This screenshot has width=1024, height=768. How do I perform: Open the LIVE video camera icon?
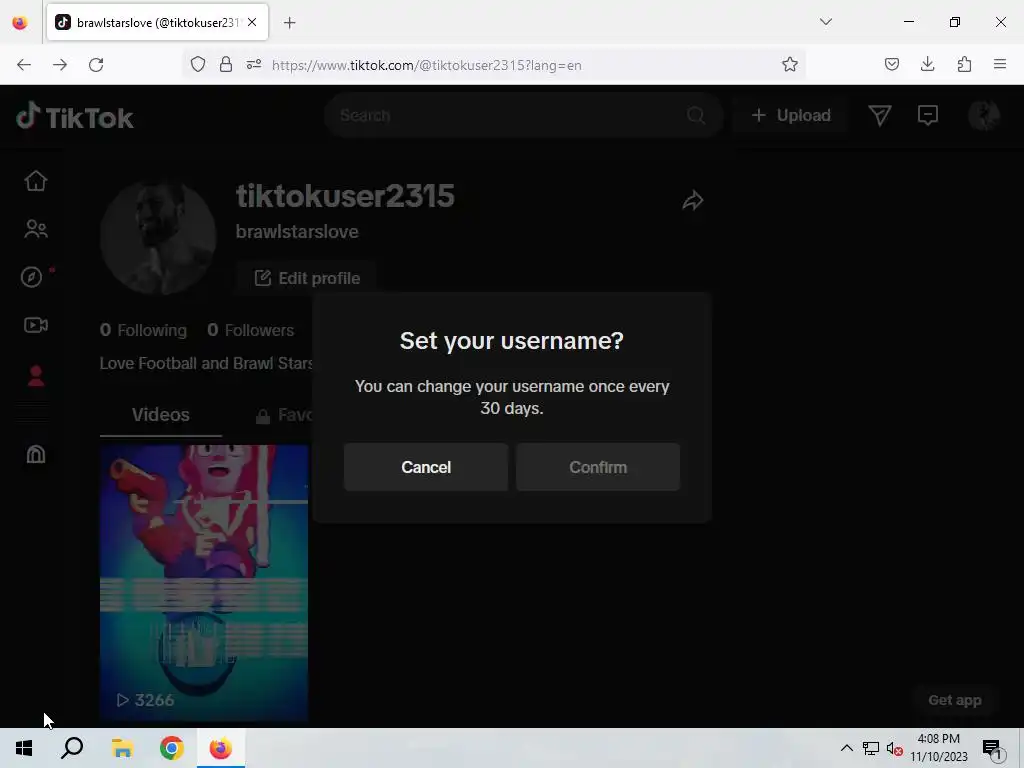[36, 325]
